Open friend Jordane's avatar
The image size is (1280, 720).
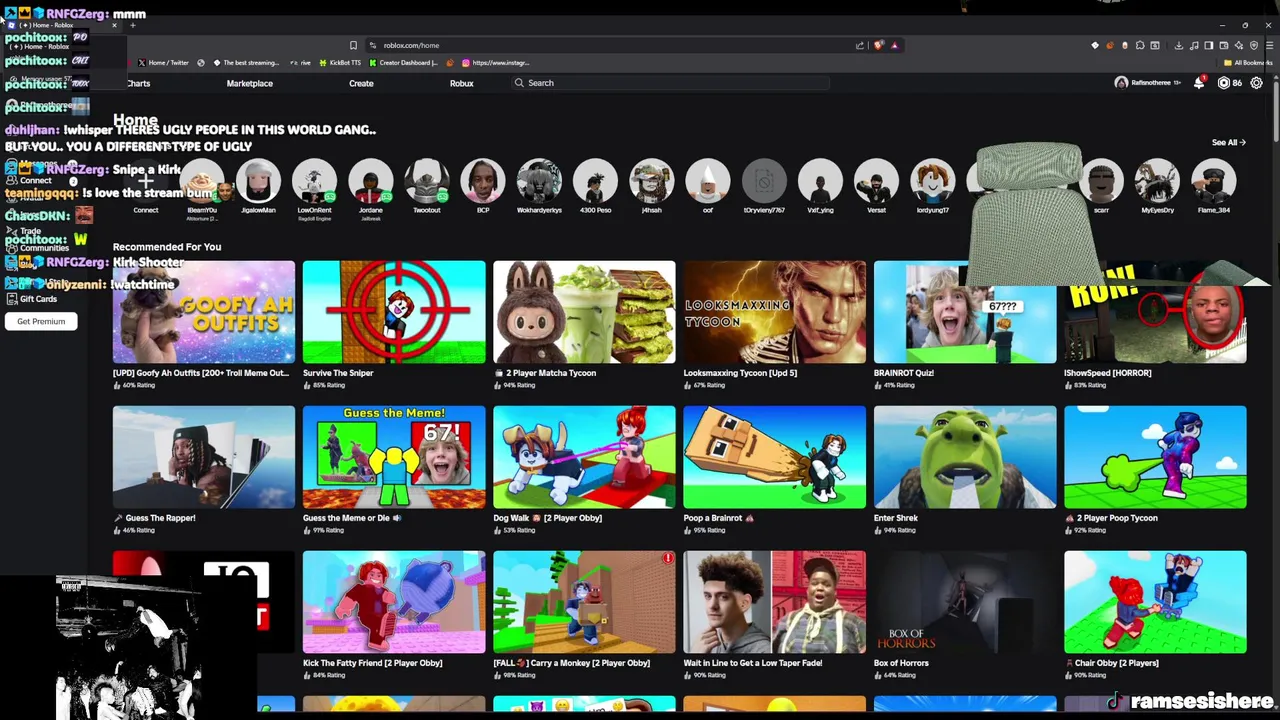[371, 181]
